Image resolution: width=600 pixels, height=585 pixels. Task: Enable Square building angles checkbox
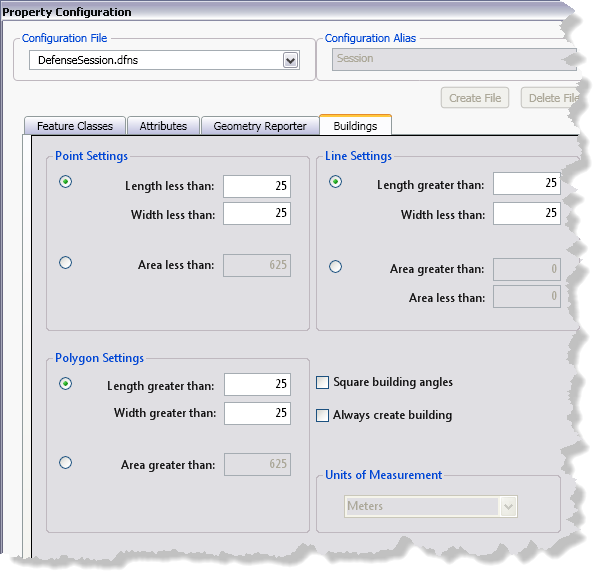tap(323, 382)
